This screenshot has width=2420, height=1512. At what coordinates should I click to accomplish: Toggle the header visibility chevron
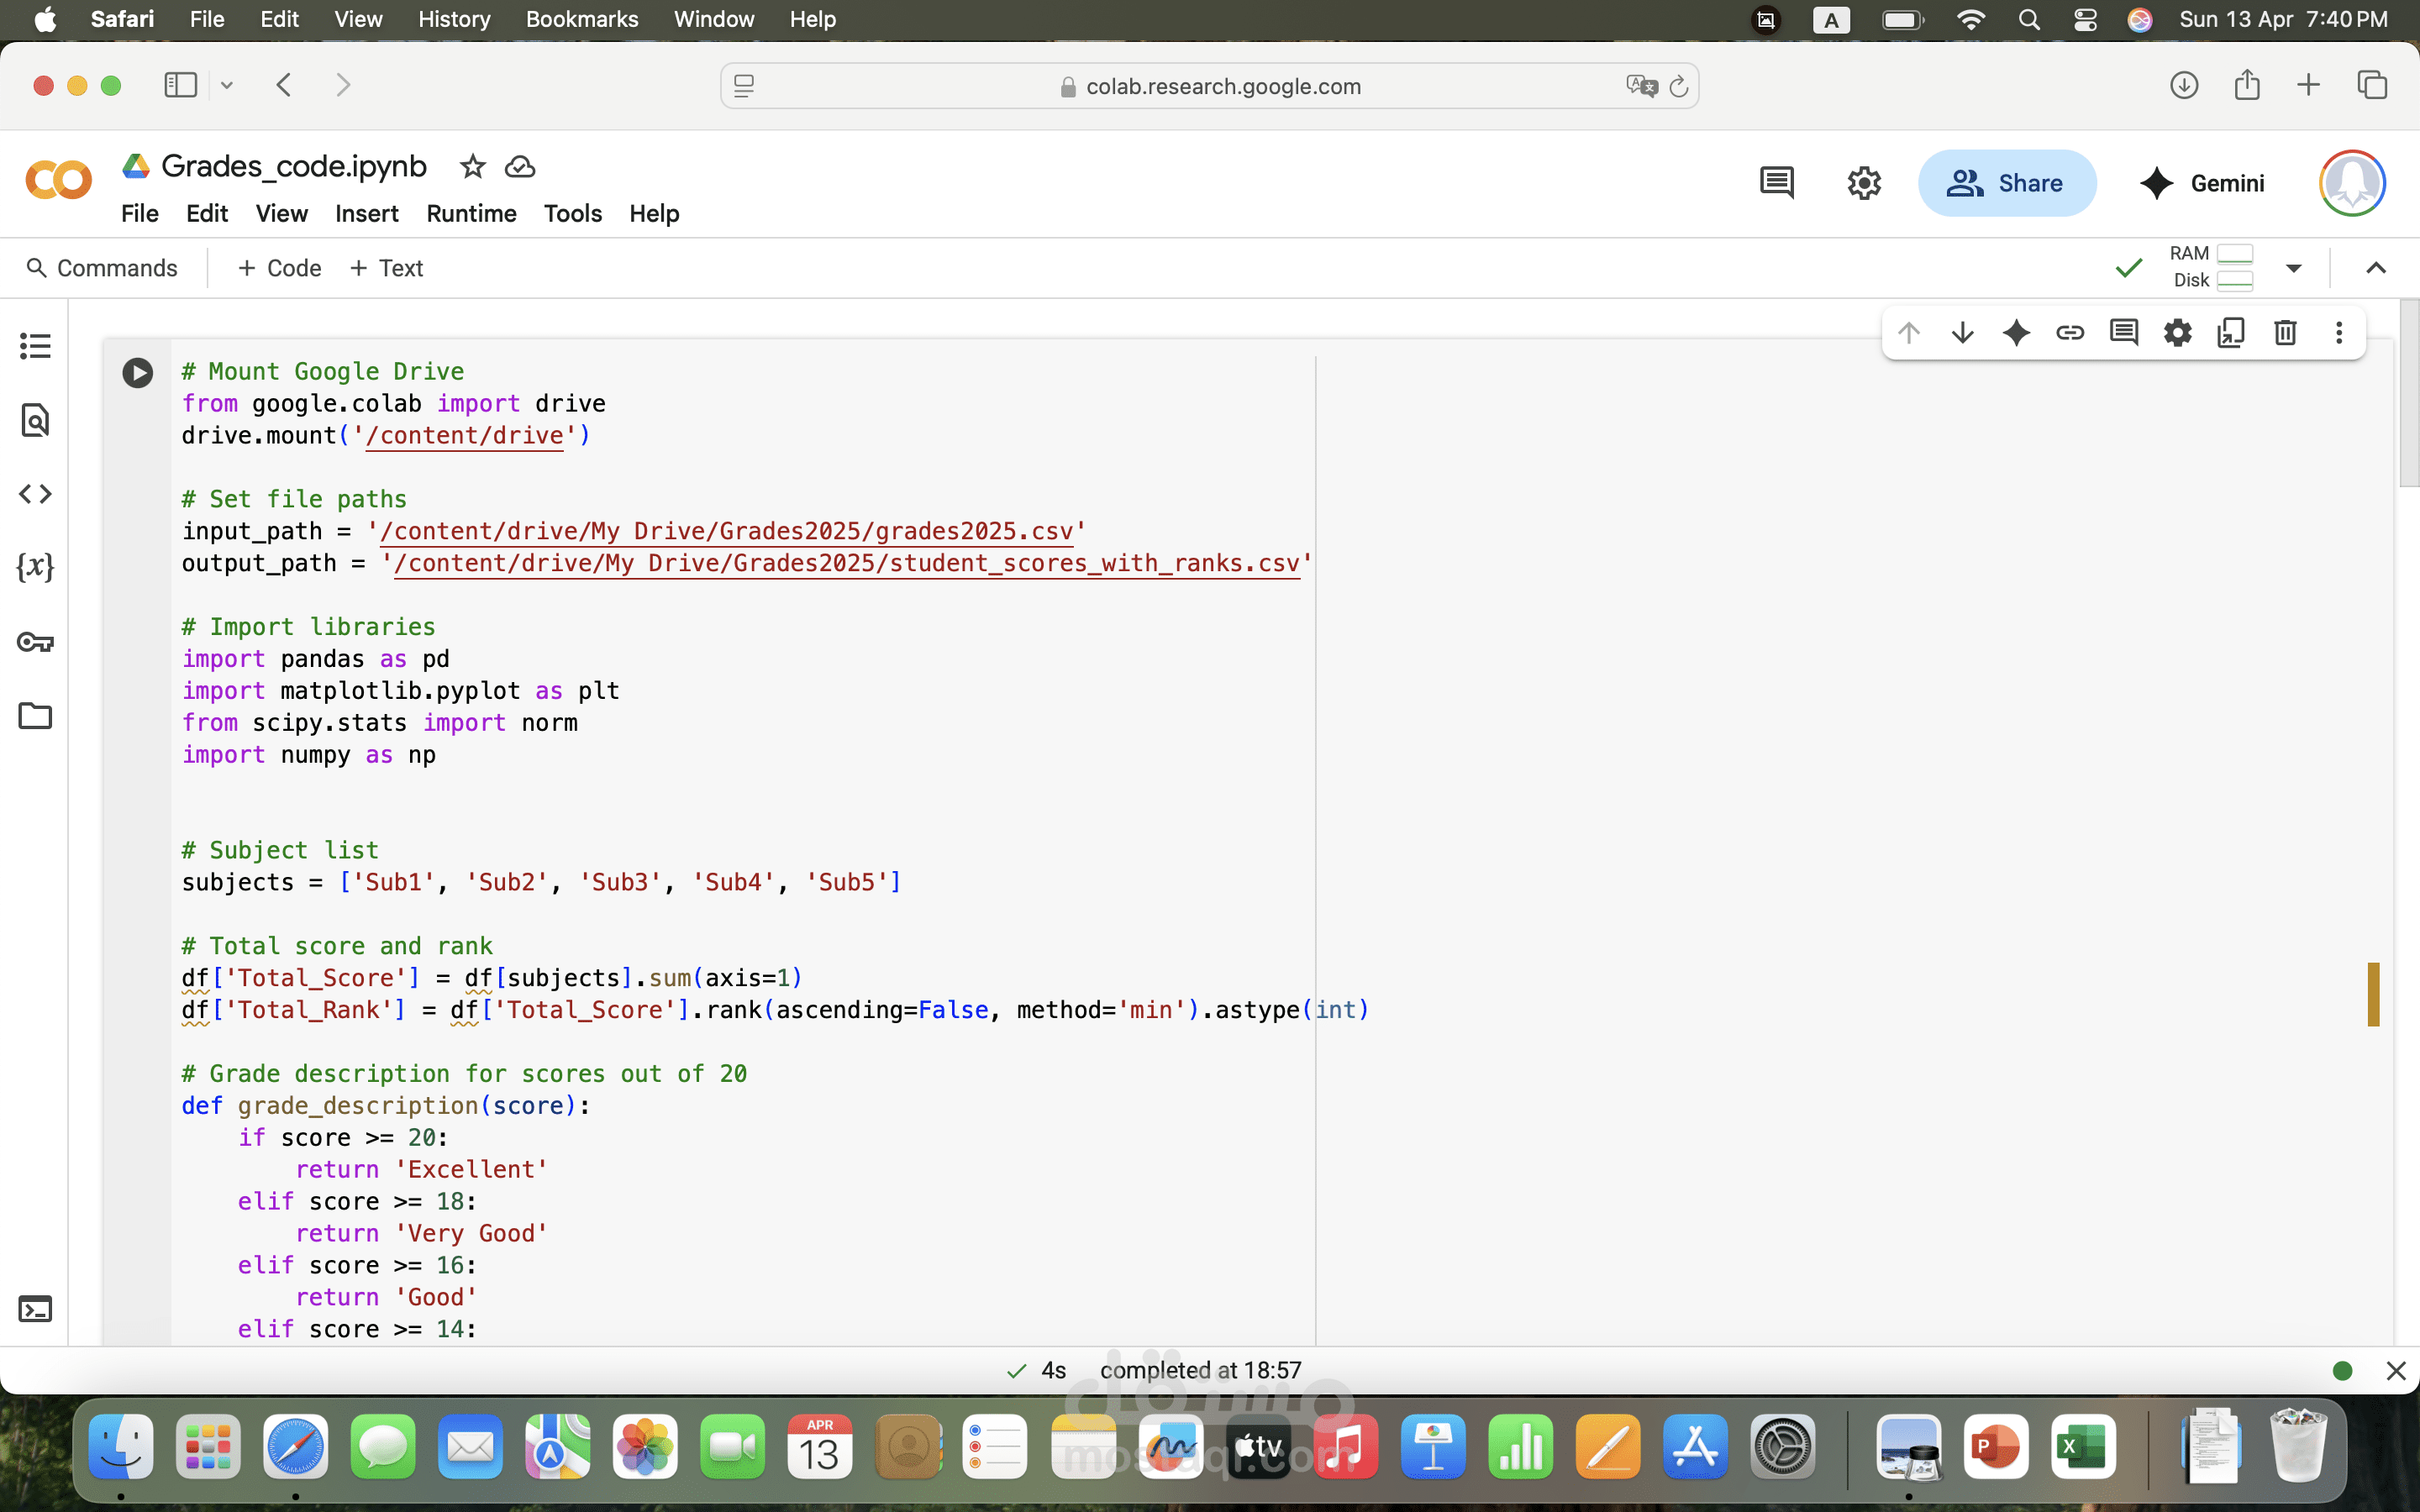click(x=2376, y=268)
